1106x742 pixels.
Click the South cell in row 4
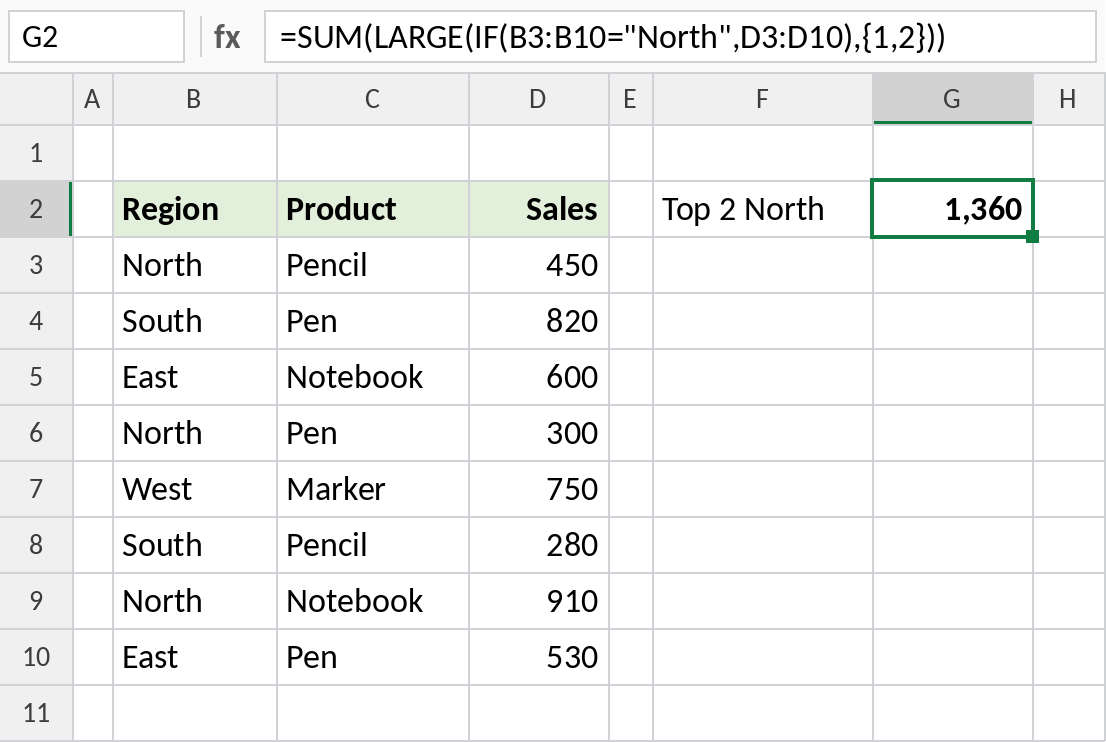pyautogui.click(x=195, y=321)
